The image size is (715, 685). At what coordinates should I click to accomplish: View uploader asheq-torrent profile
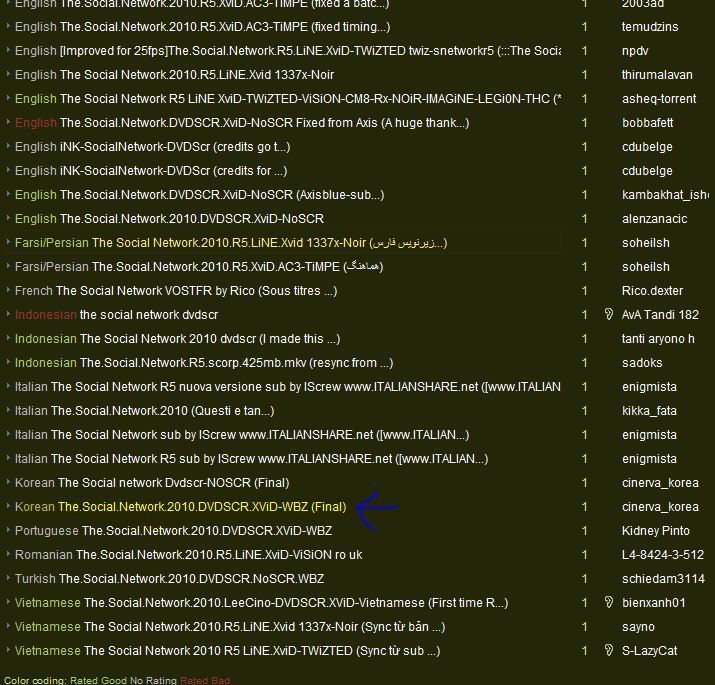pos(659,99)
